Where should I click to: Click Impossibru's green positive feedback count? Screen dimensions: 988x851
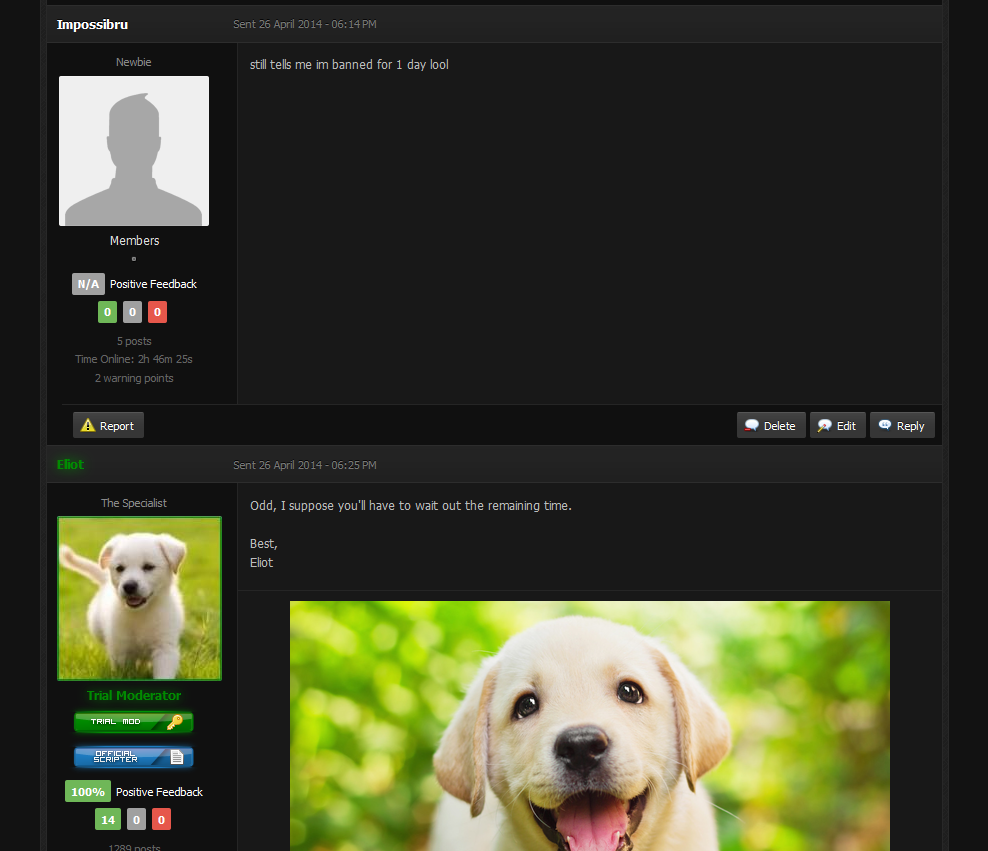(x=107, y=312)
